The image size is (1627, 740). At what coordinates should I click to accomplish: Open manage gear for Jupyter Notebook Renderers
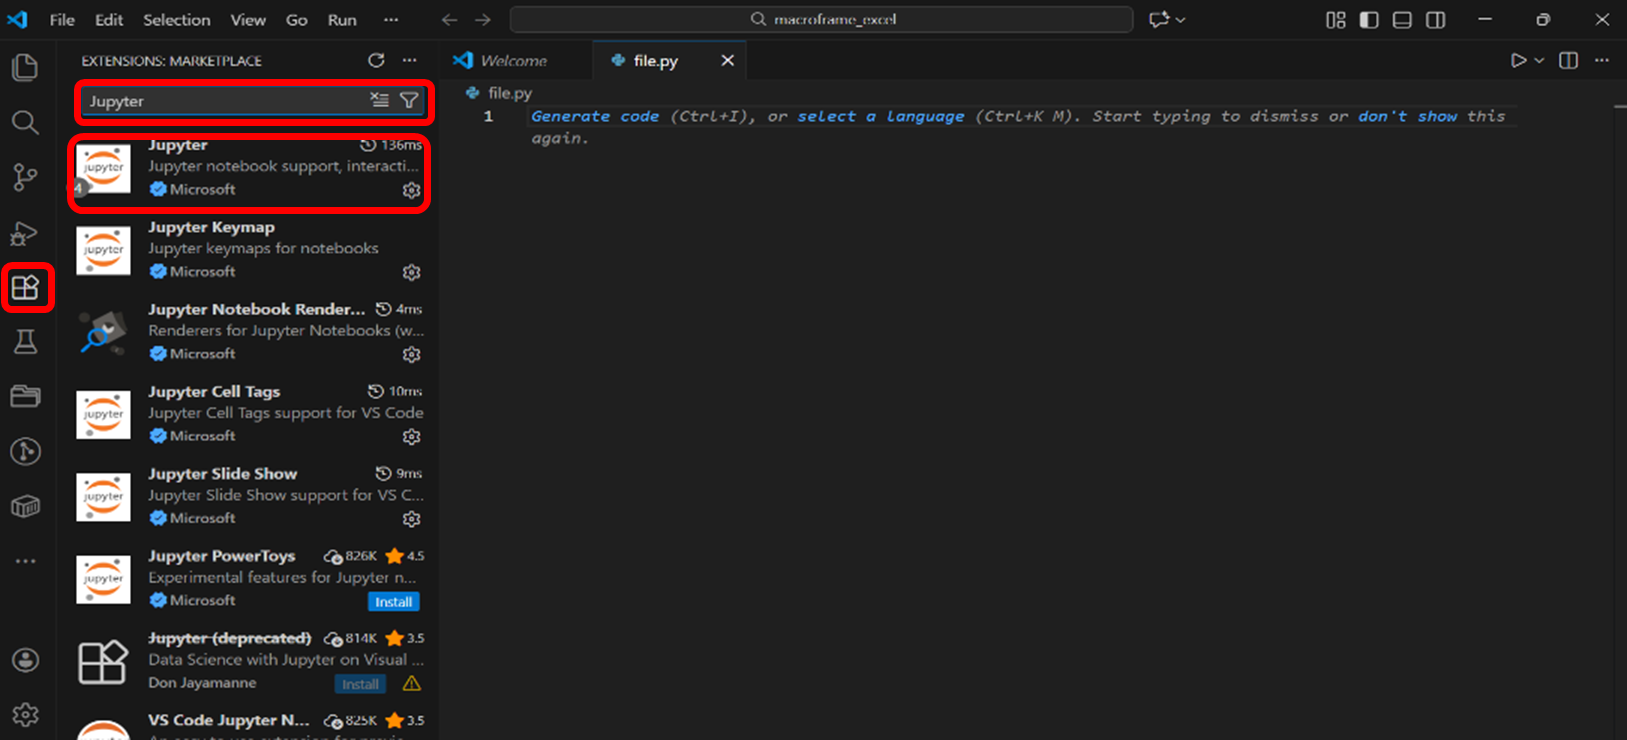(x=411, y=354)
